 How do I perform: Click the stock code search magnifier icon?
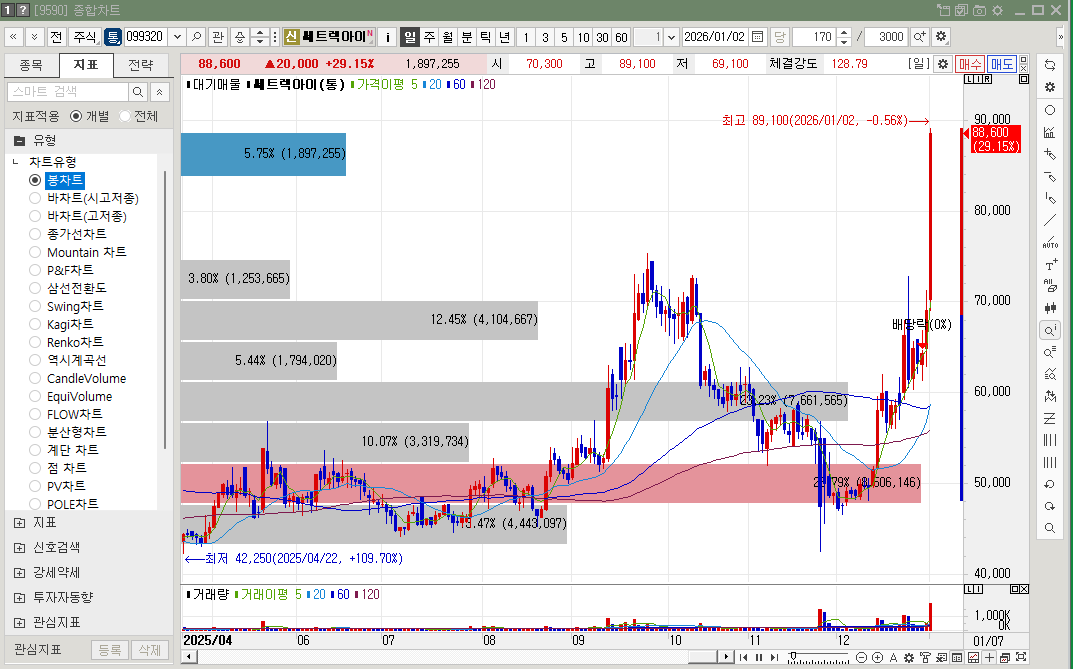(x=196, y=37)
